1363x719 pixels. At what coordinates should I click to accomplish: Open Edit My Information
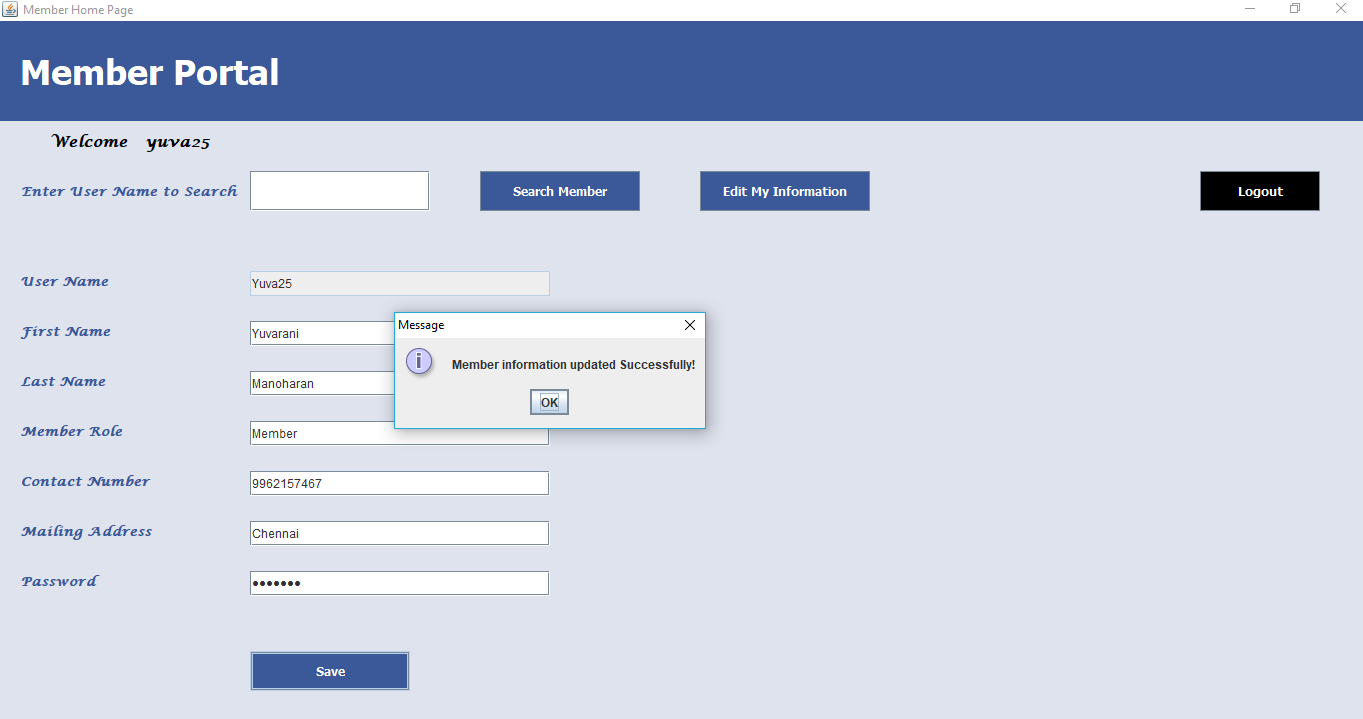[784, 191]
